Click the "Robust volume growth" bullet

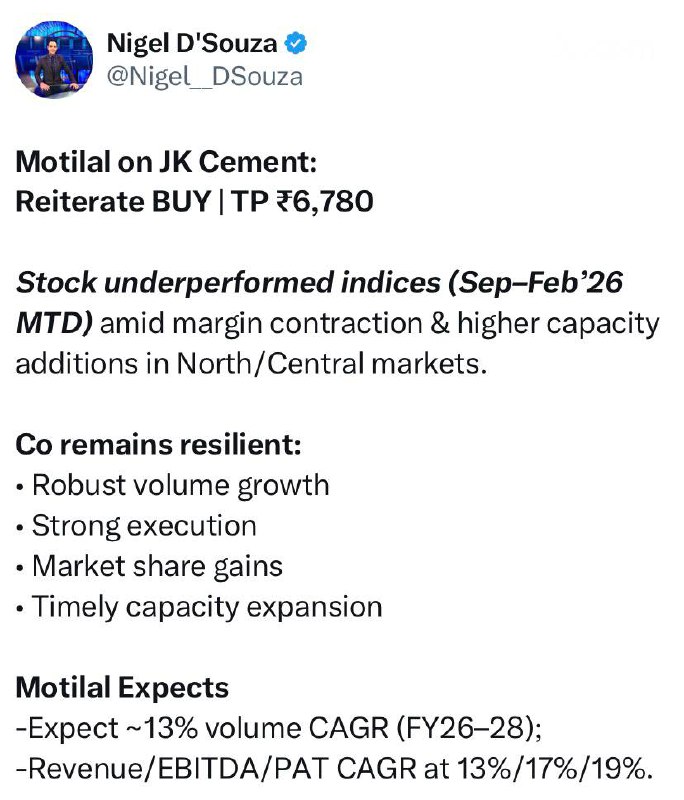(x=180, y=485)
